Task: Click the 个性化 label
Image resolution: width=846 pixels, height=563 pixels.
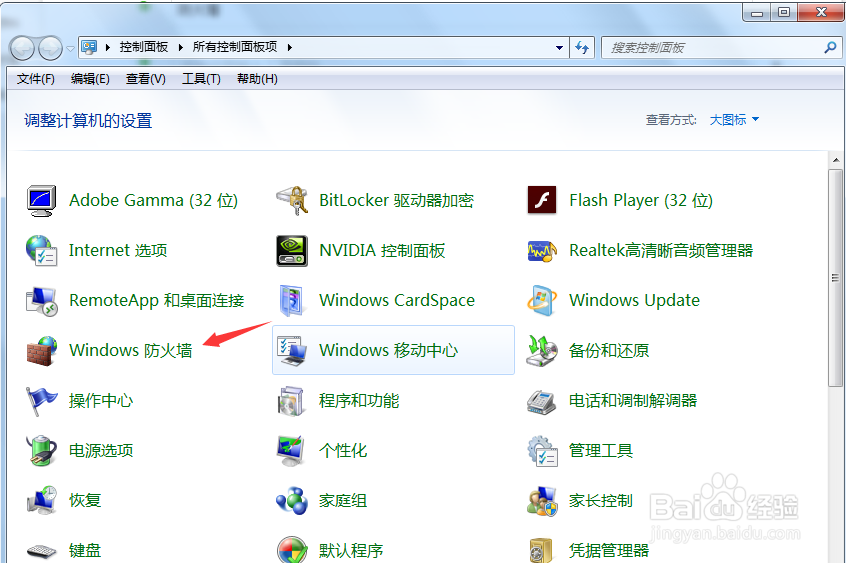Action: [x=343, y=451]
